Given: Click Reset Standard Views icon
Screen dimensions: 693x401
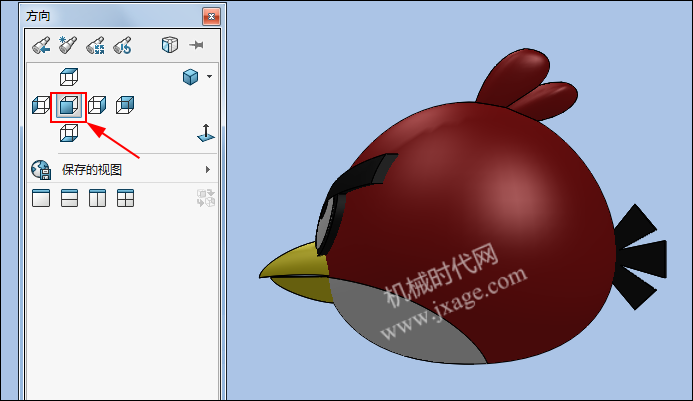Looking at the screenshot, I should (x=122, y=45).
